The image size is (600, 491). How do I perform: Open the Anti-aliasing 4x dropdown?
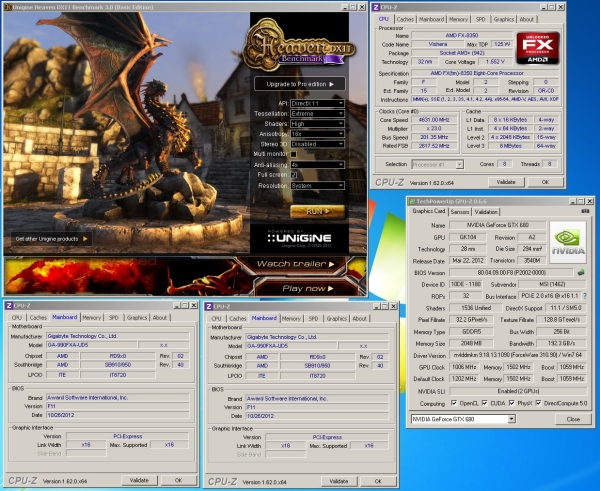click(x=317, y=165)
